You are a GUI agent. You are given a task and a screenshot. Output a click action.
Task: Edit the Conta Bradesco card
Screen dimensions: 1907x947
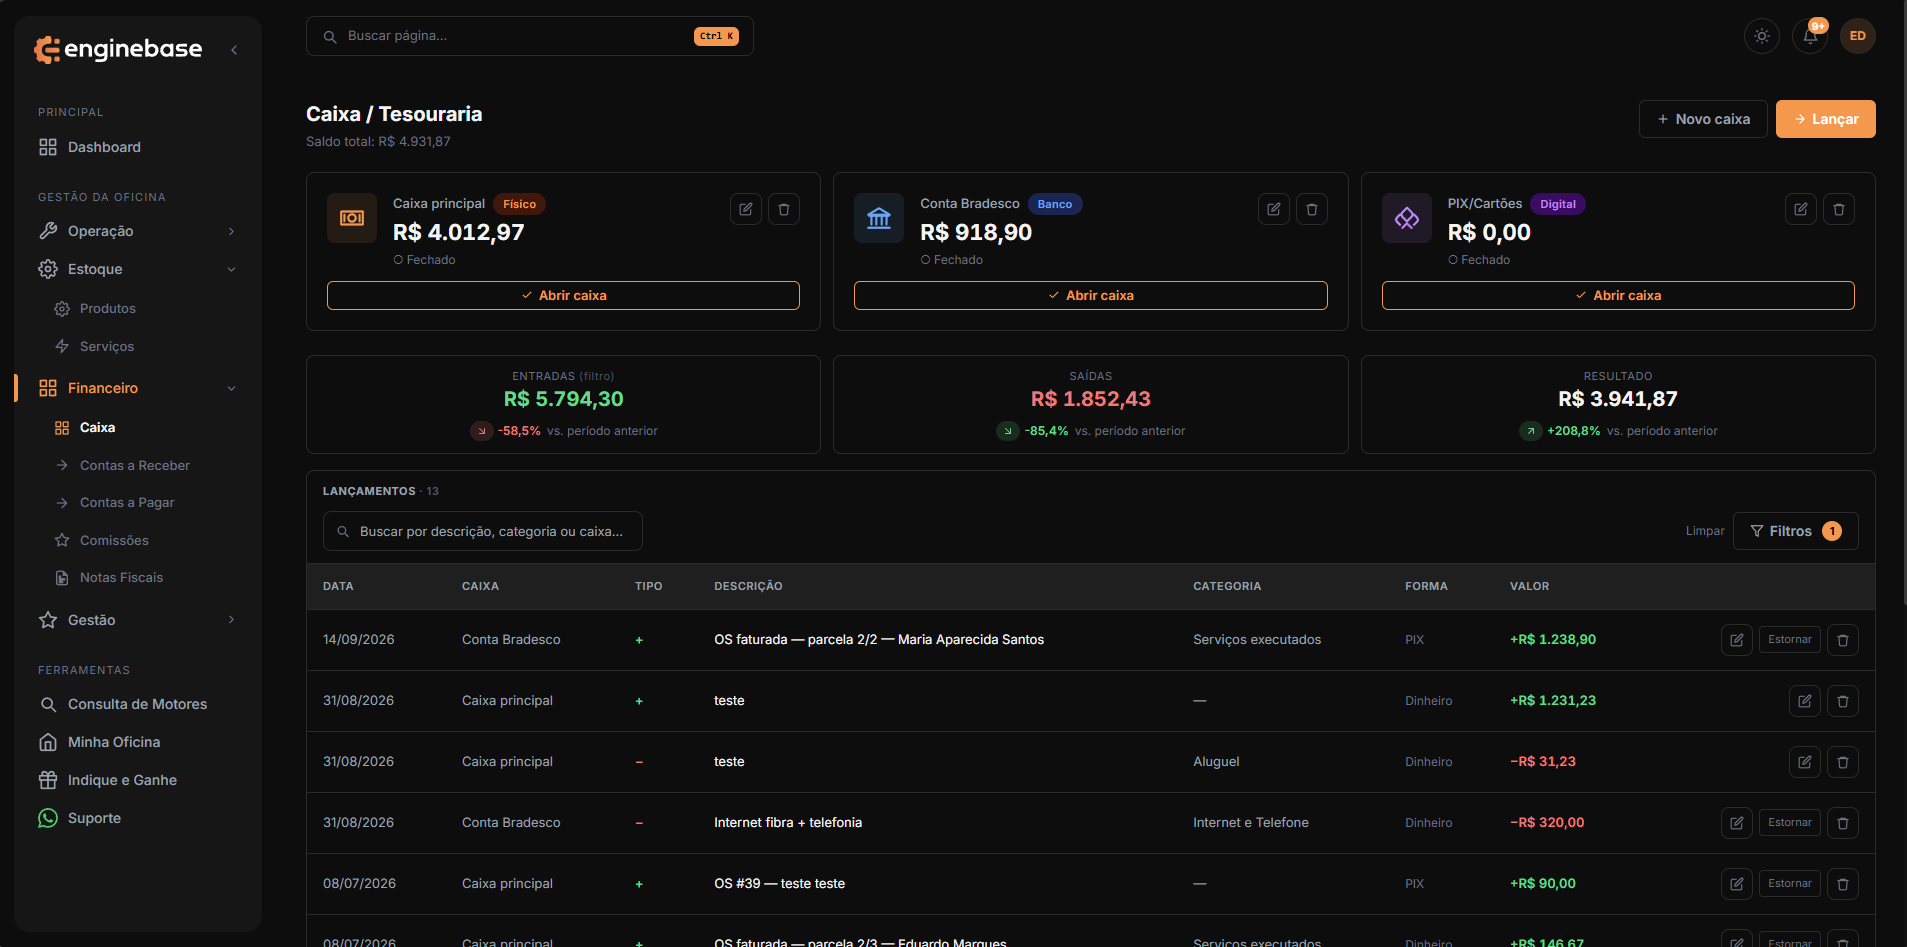click(1274, 209)
